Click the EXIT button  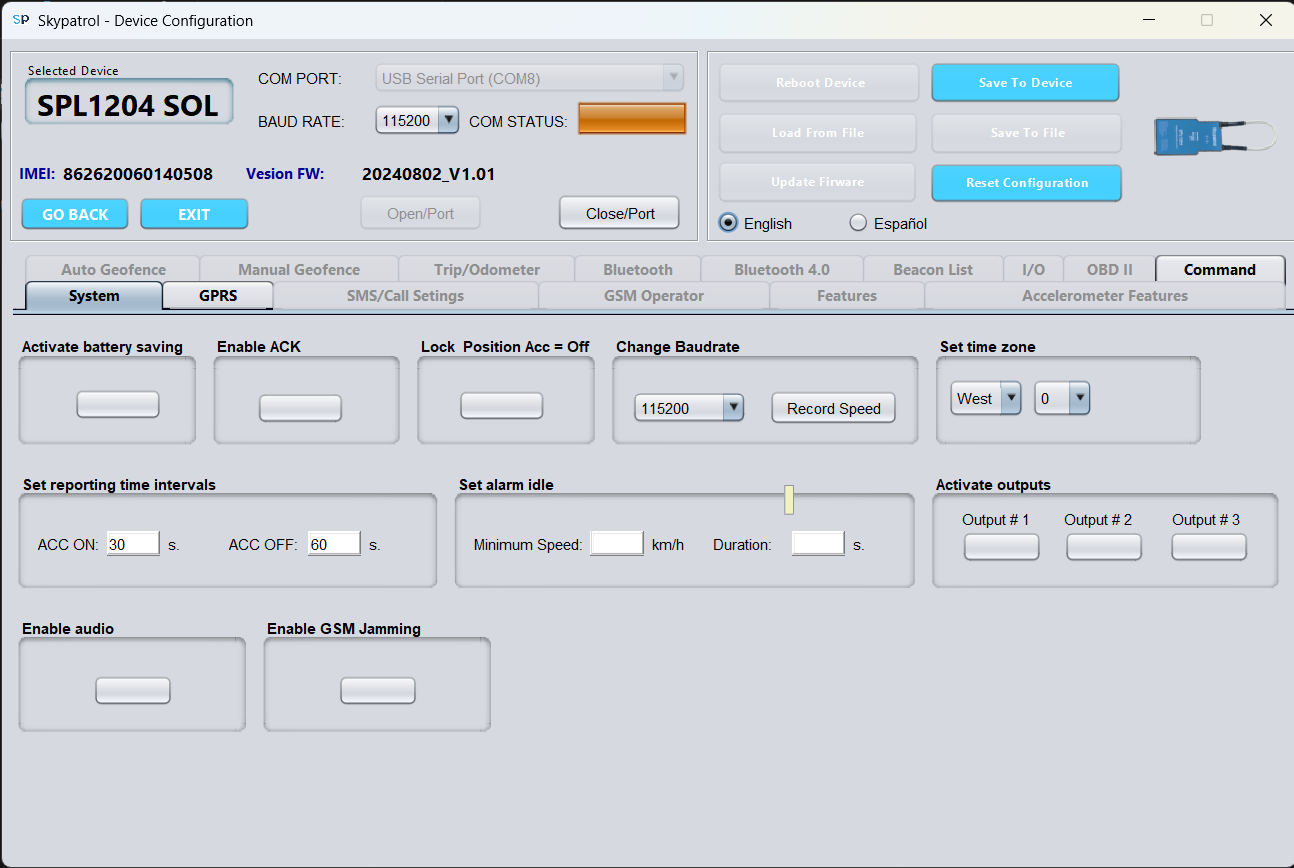point(194,214)
